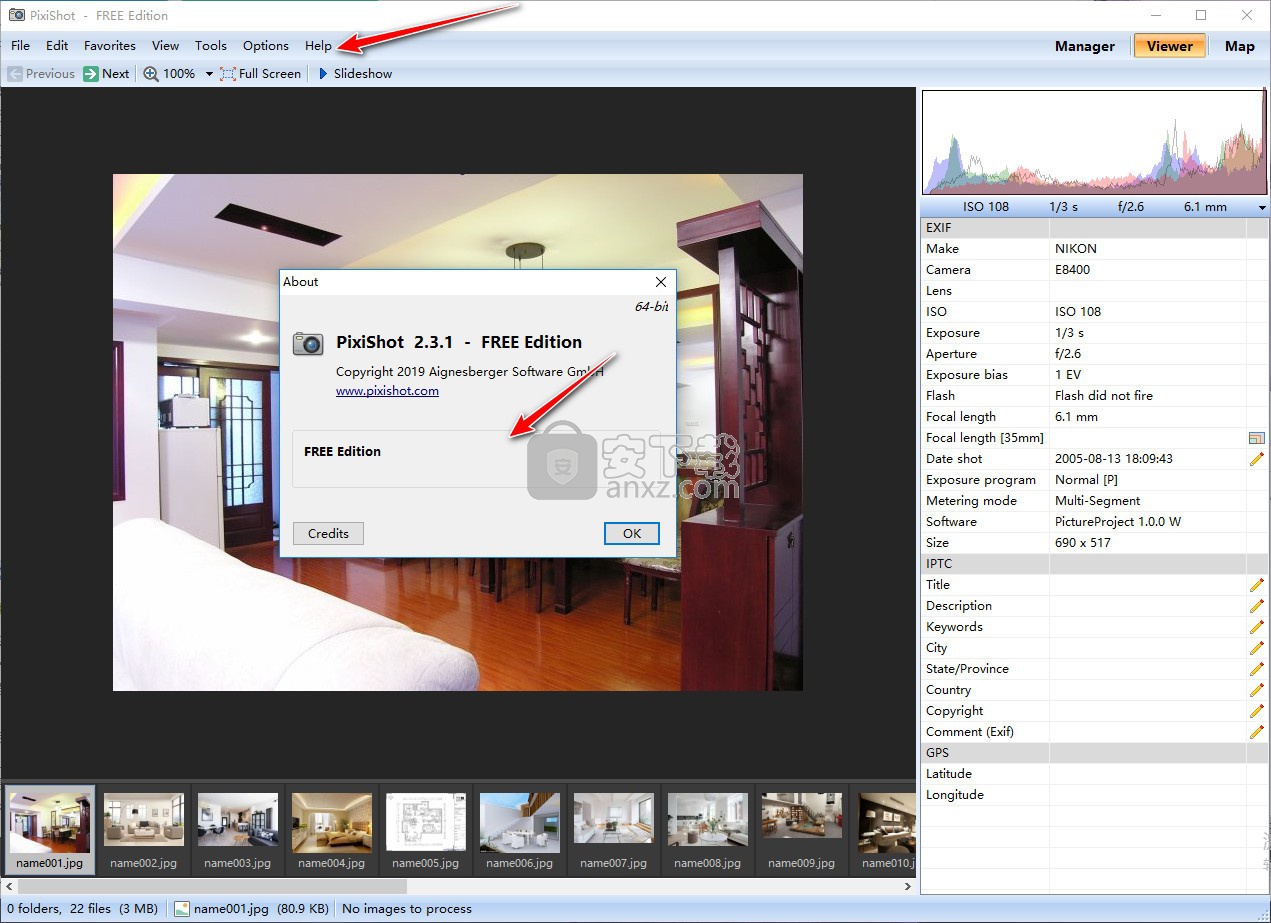The image size is (1271, 923).
Task: Open the File menu
Action: 20,45
